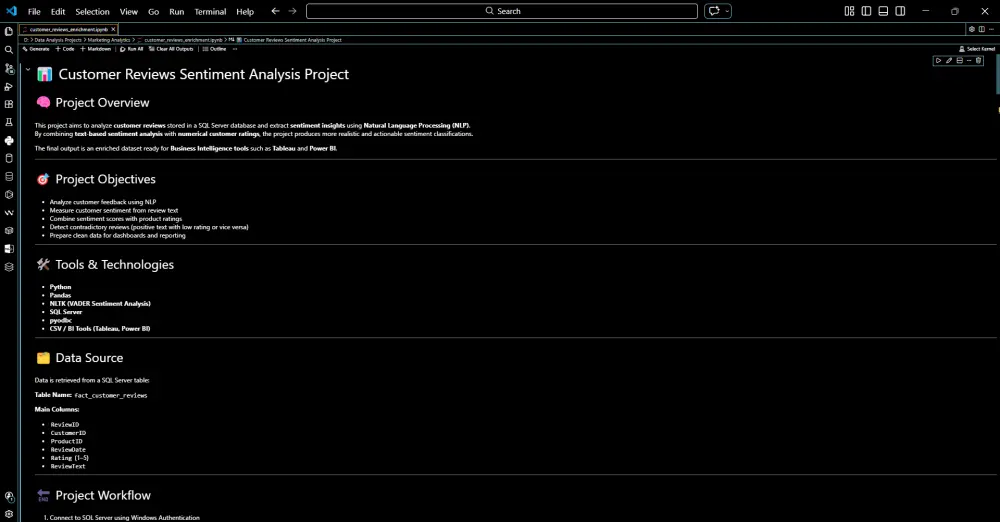Image resolution: width=1000 pixels, height=522 pixels.
Task: Click Run All in notebook toolbar
Action: tap(131, 49)
